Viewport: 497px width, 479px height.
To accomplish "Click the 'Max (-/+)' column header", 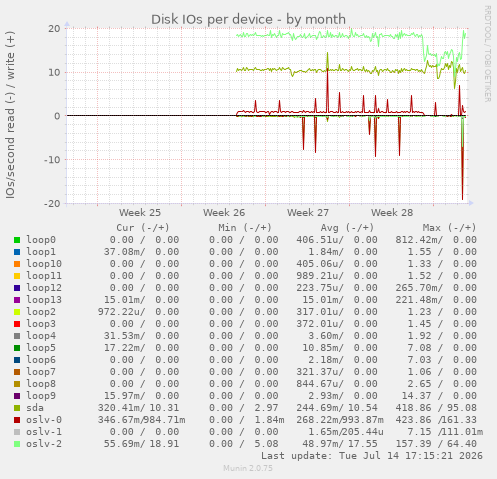I will point(450,228).
